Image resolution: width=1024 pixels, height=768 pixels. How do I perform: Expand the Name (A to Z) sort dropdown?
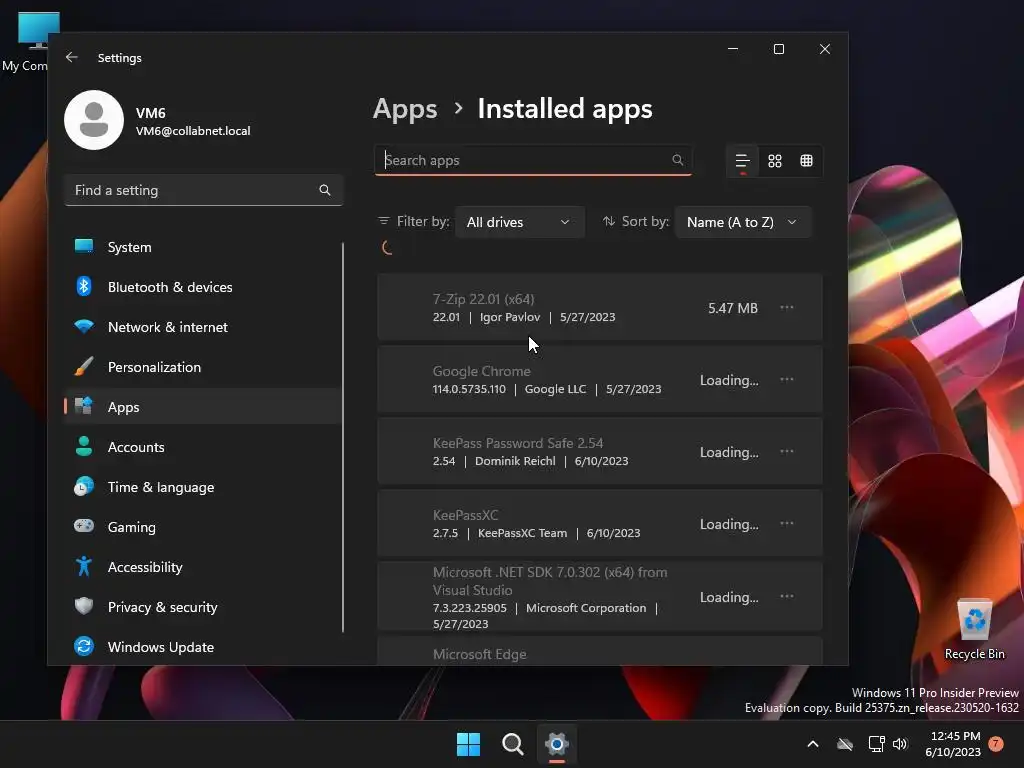(x=743, y=222)
